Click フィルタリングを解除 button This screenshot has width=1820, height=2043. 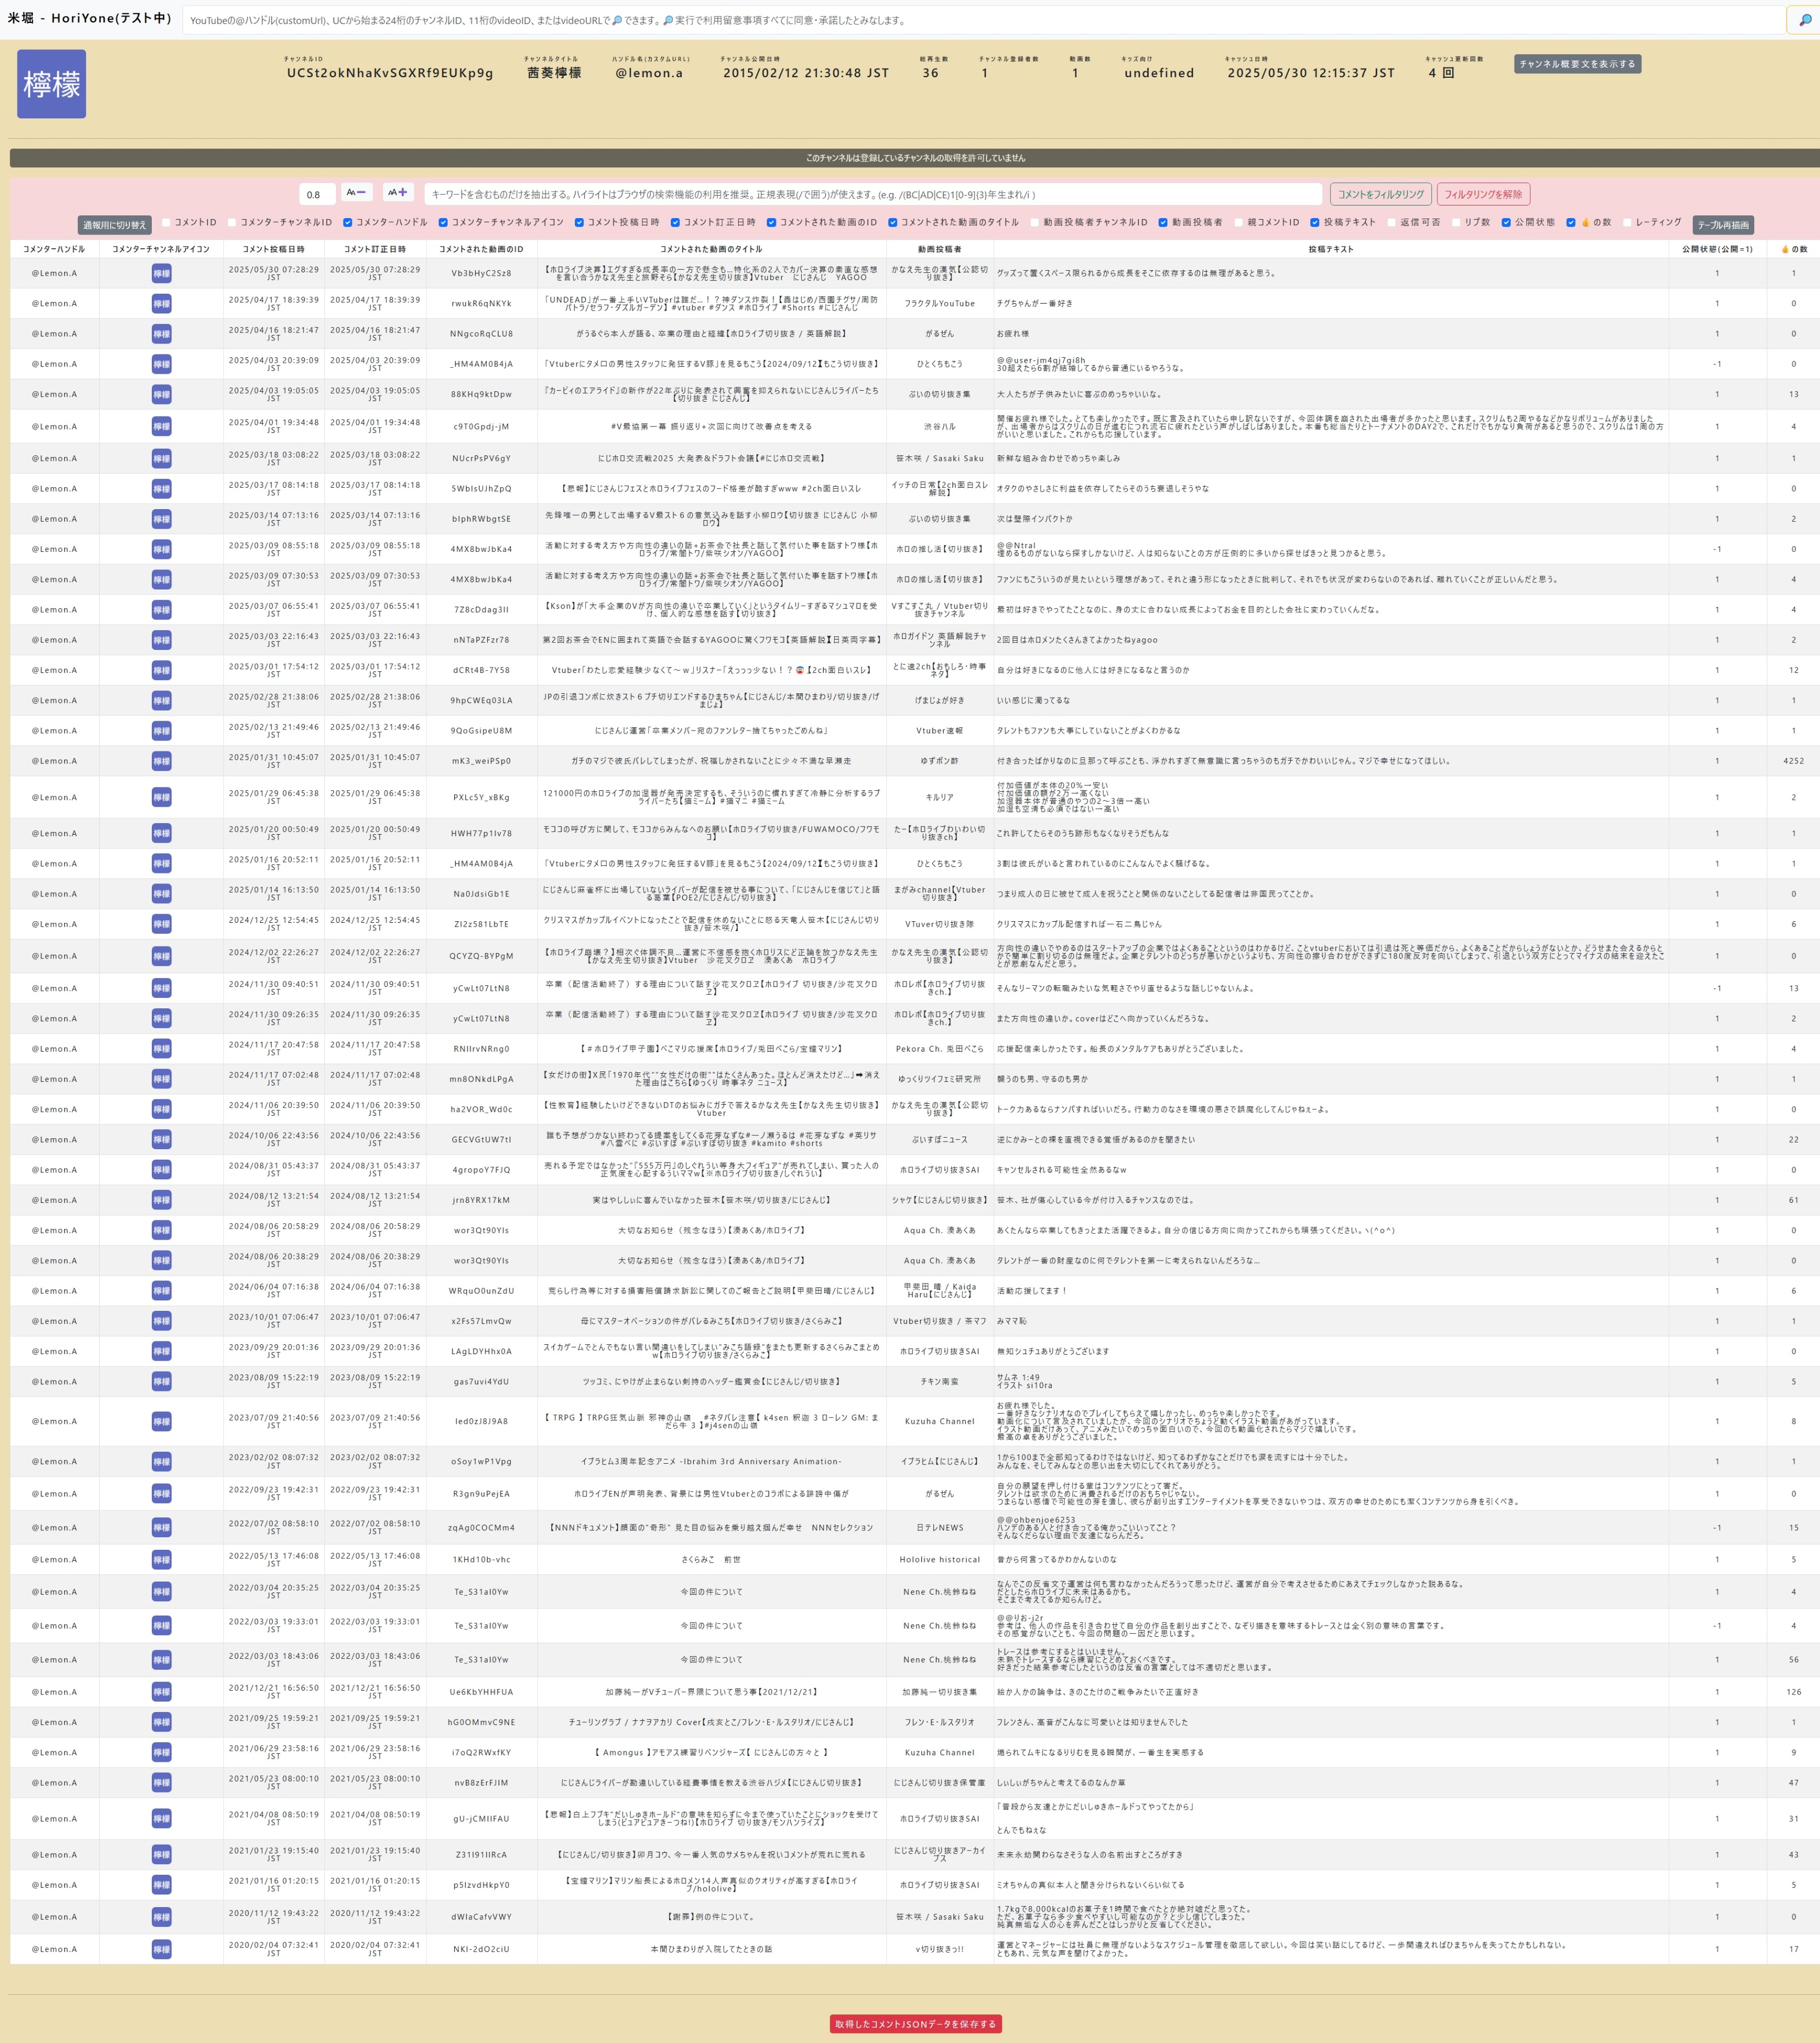click(x=1483, y=194)
